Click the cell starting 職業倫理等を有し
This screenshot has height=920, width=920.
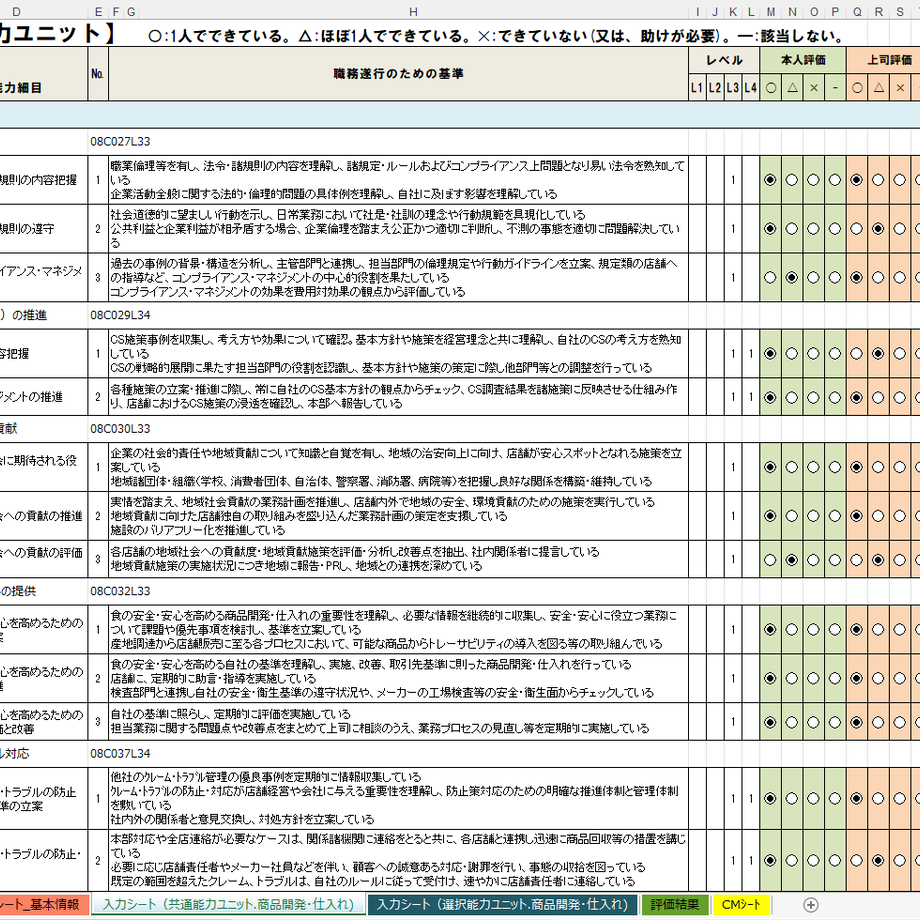point(398,180)
